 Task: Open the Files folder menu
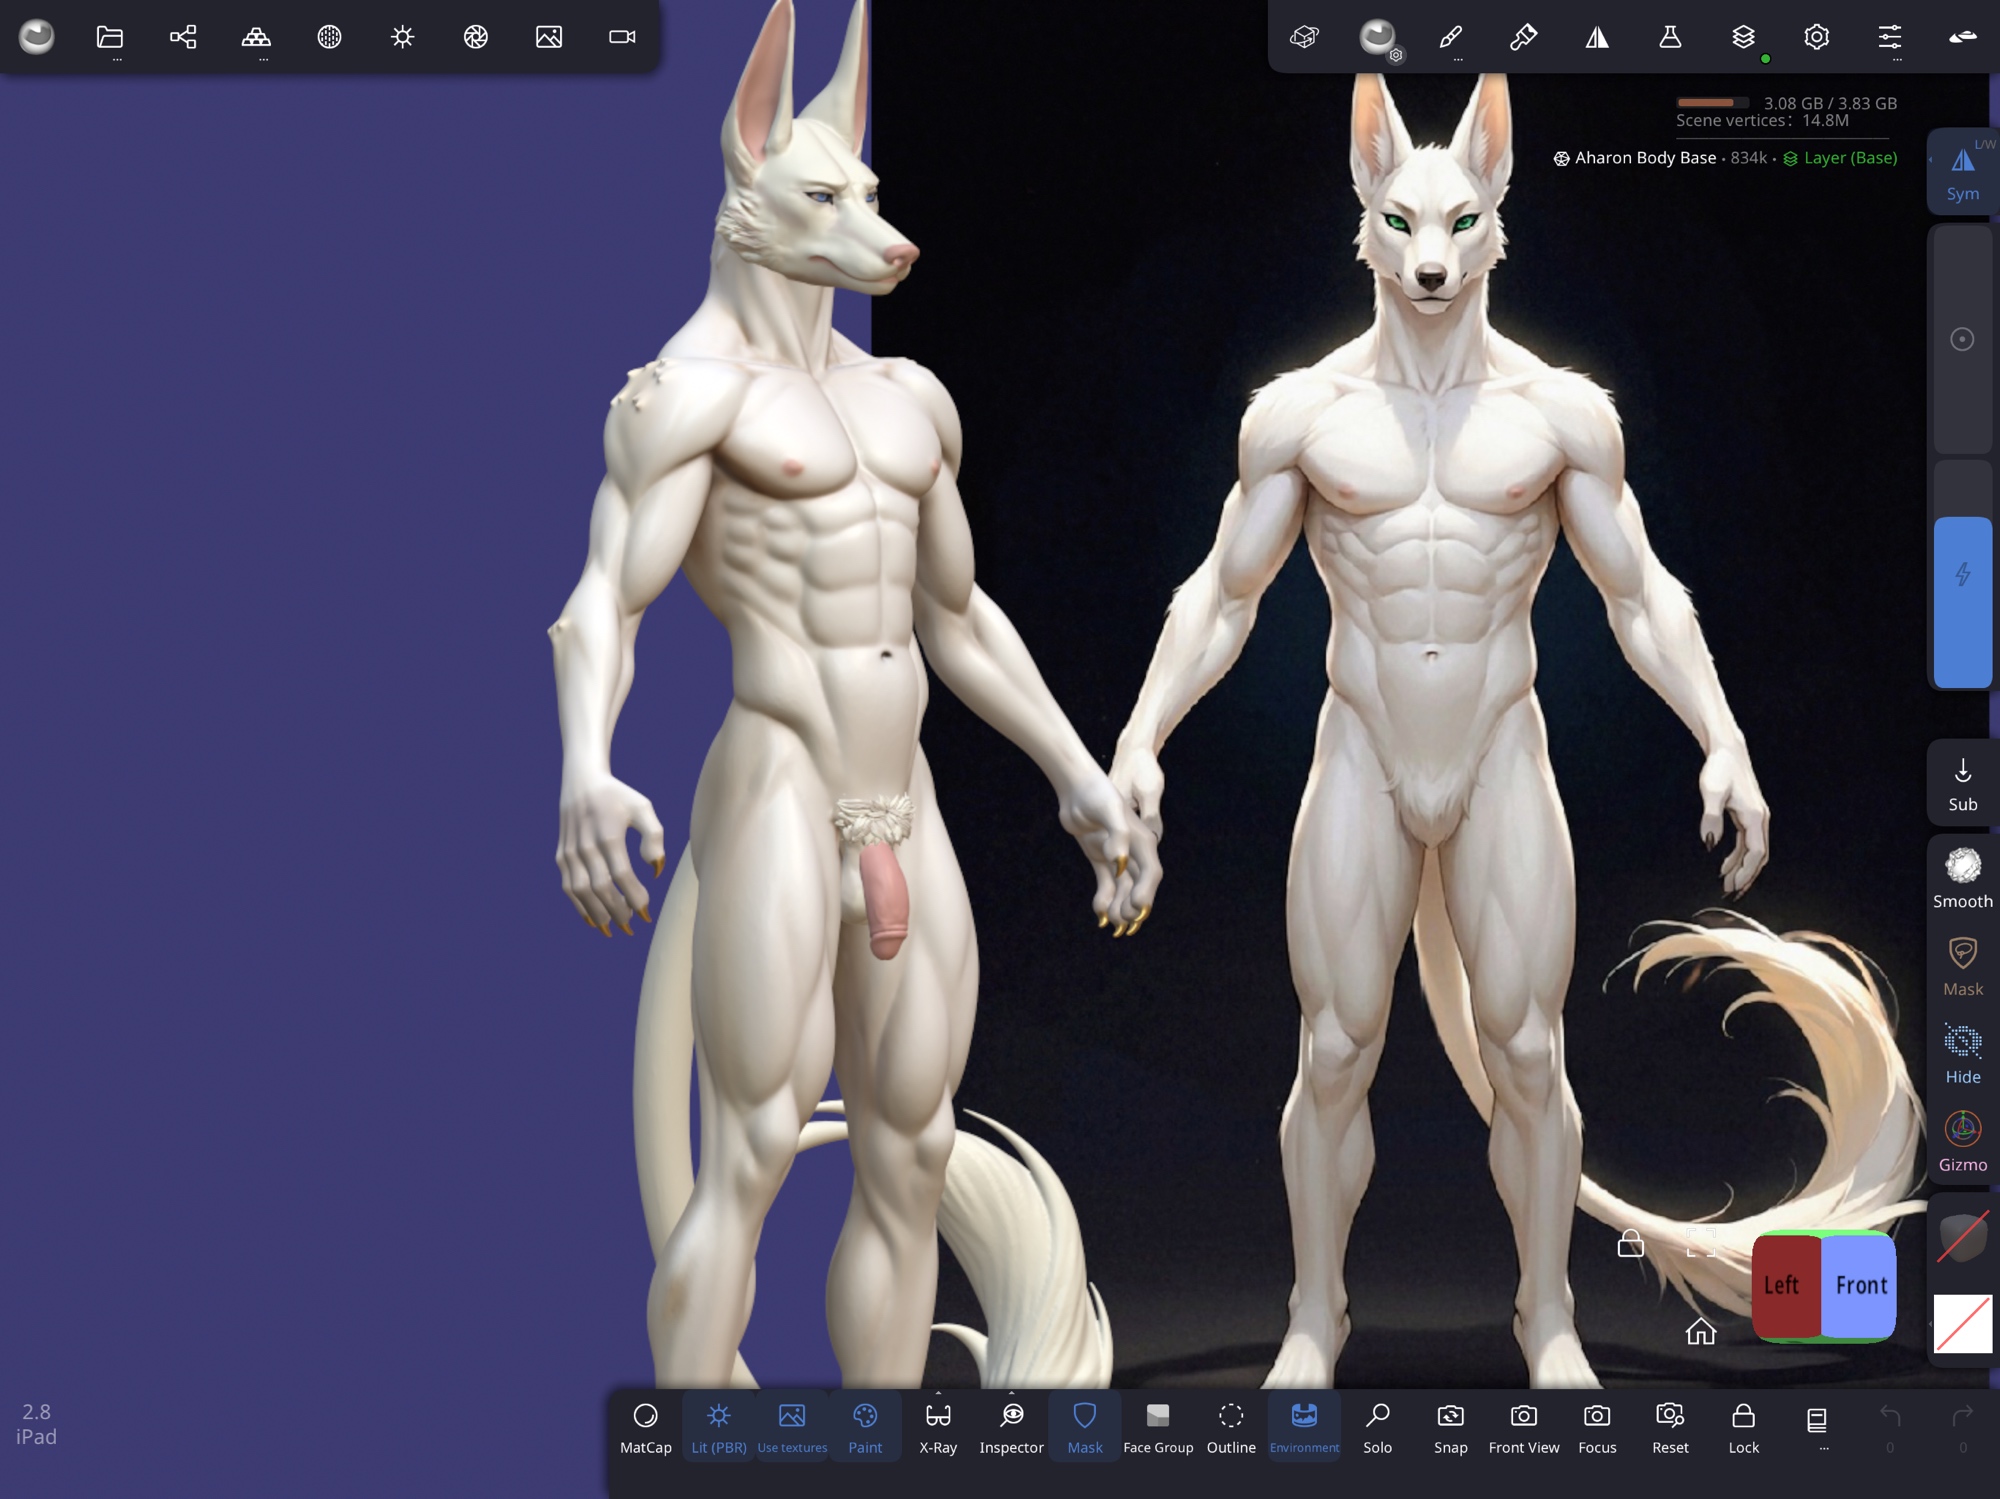tap(110, 37)
